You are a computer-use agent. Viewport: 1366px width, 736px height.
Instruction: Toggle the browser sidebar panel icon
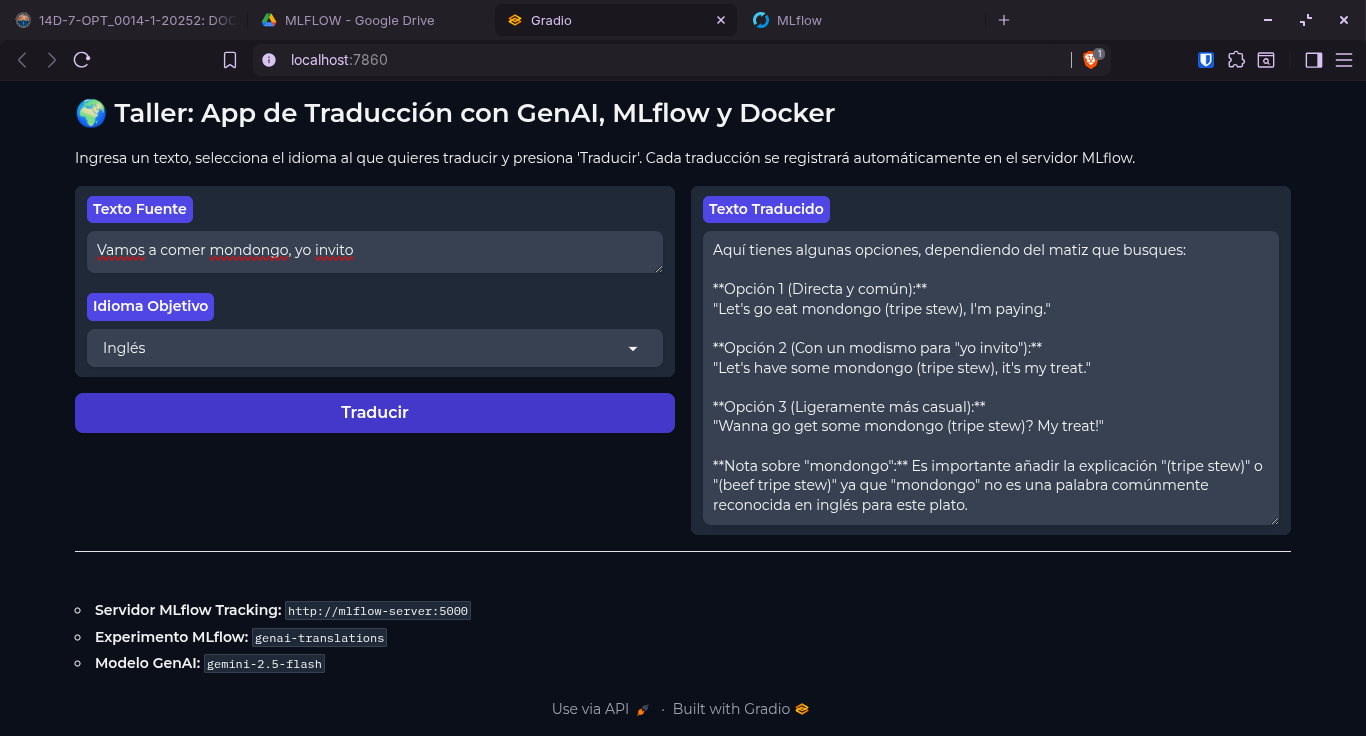[1314, 60]
